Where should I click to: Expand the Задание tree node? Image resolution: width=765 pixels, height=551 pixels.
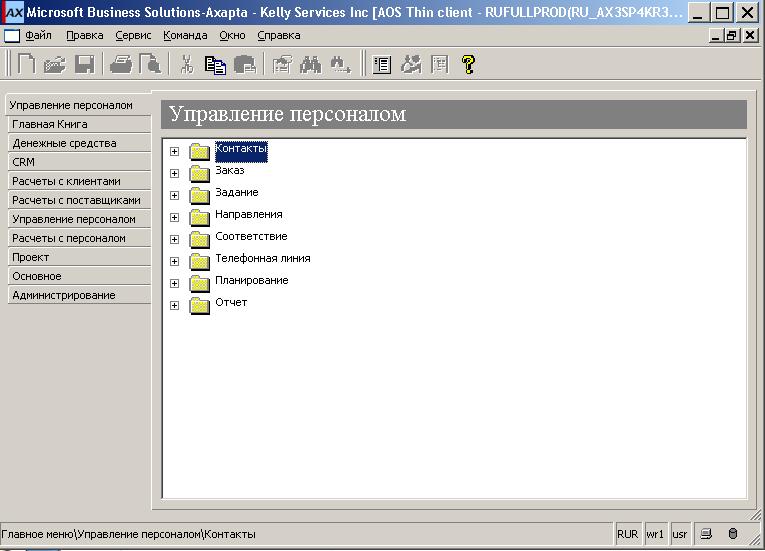tap(174, 195)
